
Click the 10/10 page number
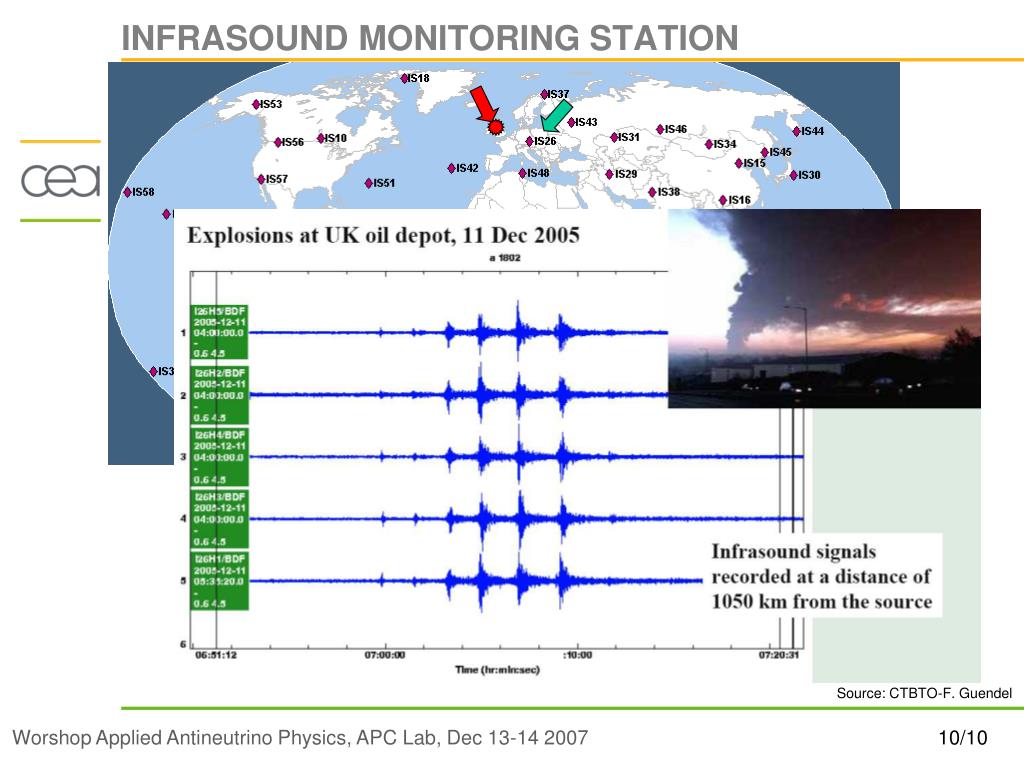pyautogui.click(x=963, y=738)
